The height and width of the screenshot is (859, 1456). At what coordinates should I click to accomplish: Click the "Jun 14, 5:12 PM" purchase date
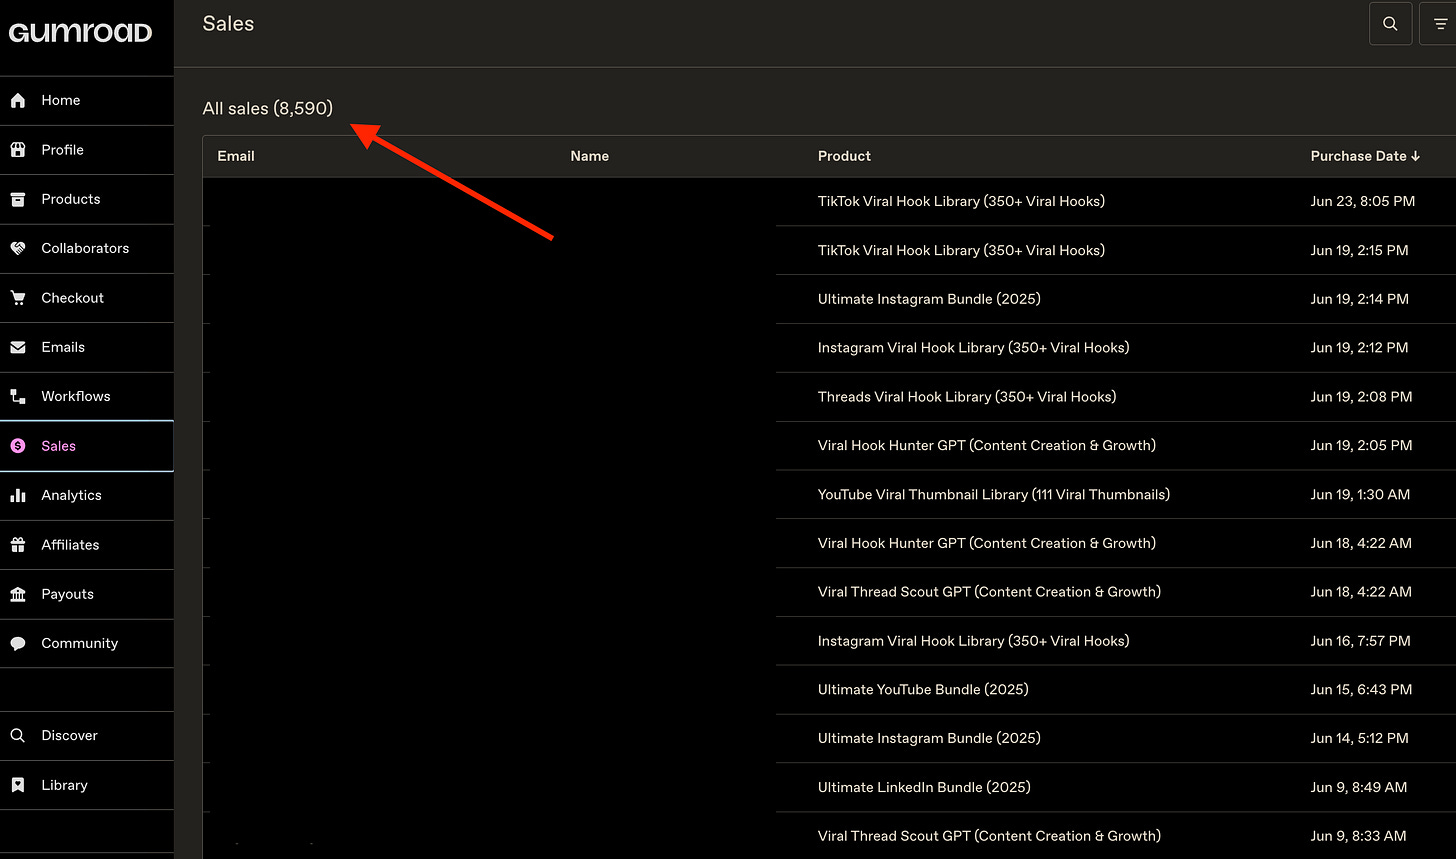[1360, 738]
